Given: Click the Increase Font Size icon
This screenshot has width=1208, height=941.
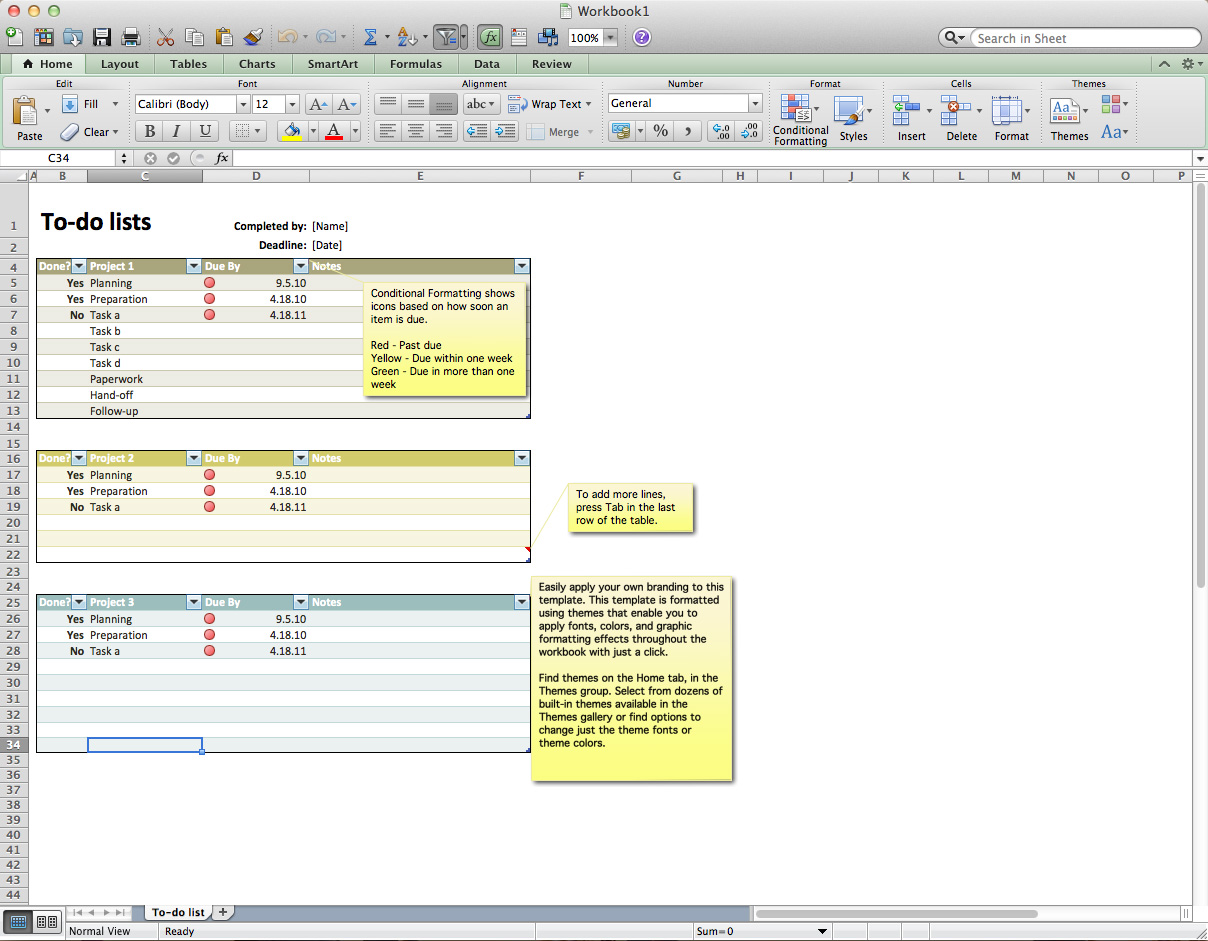Looking at the screenshot, I should pos(317,104).
